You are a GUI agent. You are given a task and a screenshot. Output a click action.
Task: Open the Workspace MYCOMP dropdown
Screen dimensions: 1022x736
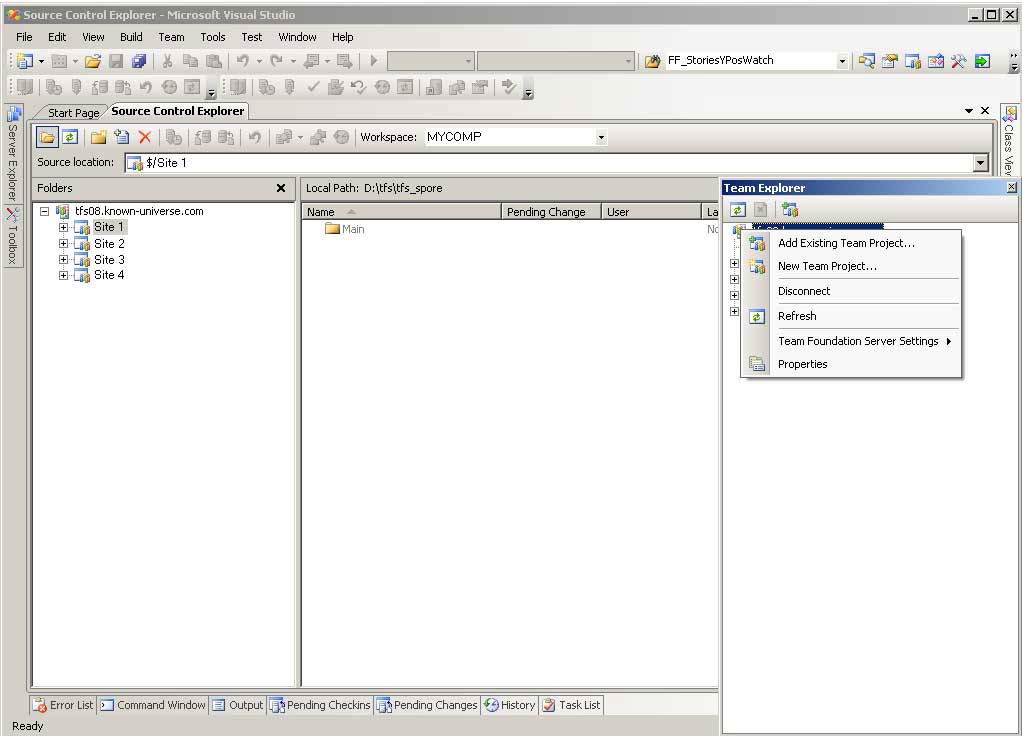click(x=601, y=138)
